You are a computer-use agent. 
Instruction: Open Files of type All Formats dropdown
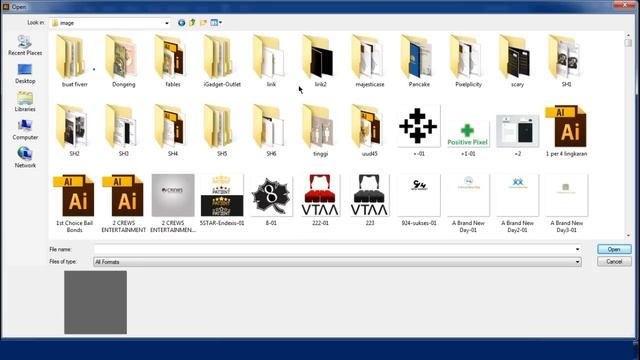click(x=337, y=262)
